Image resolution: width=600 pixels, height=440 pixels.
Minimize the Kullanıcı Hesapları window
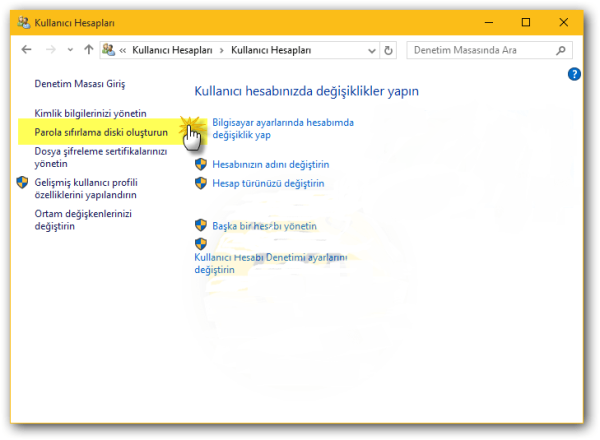(x=489, y=22)
